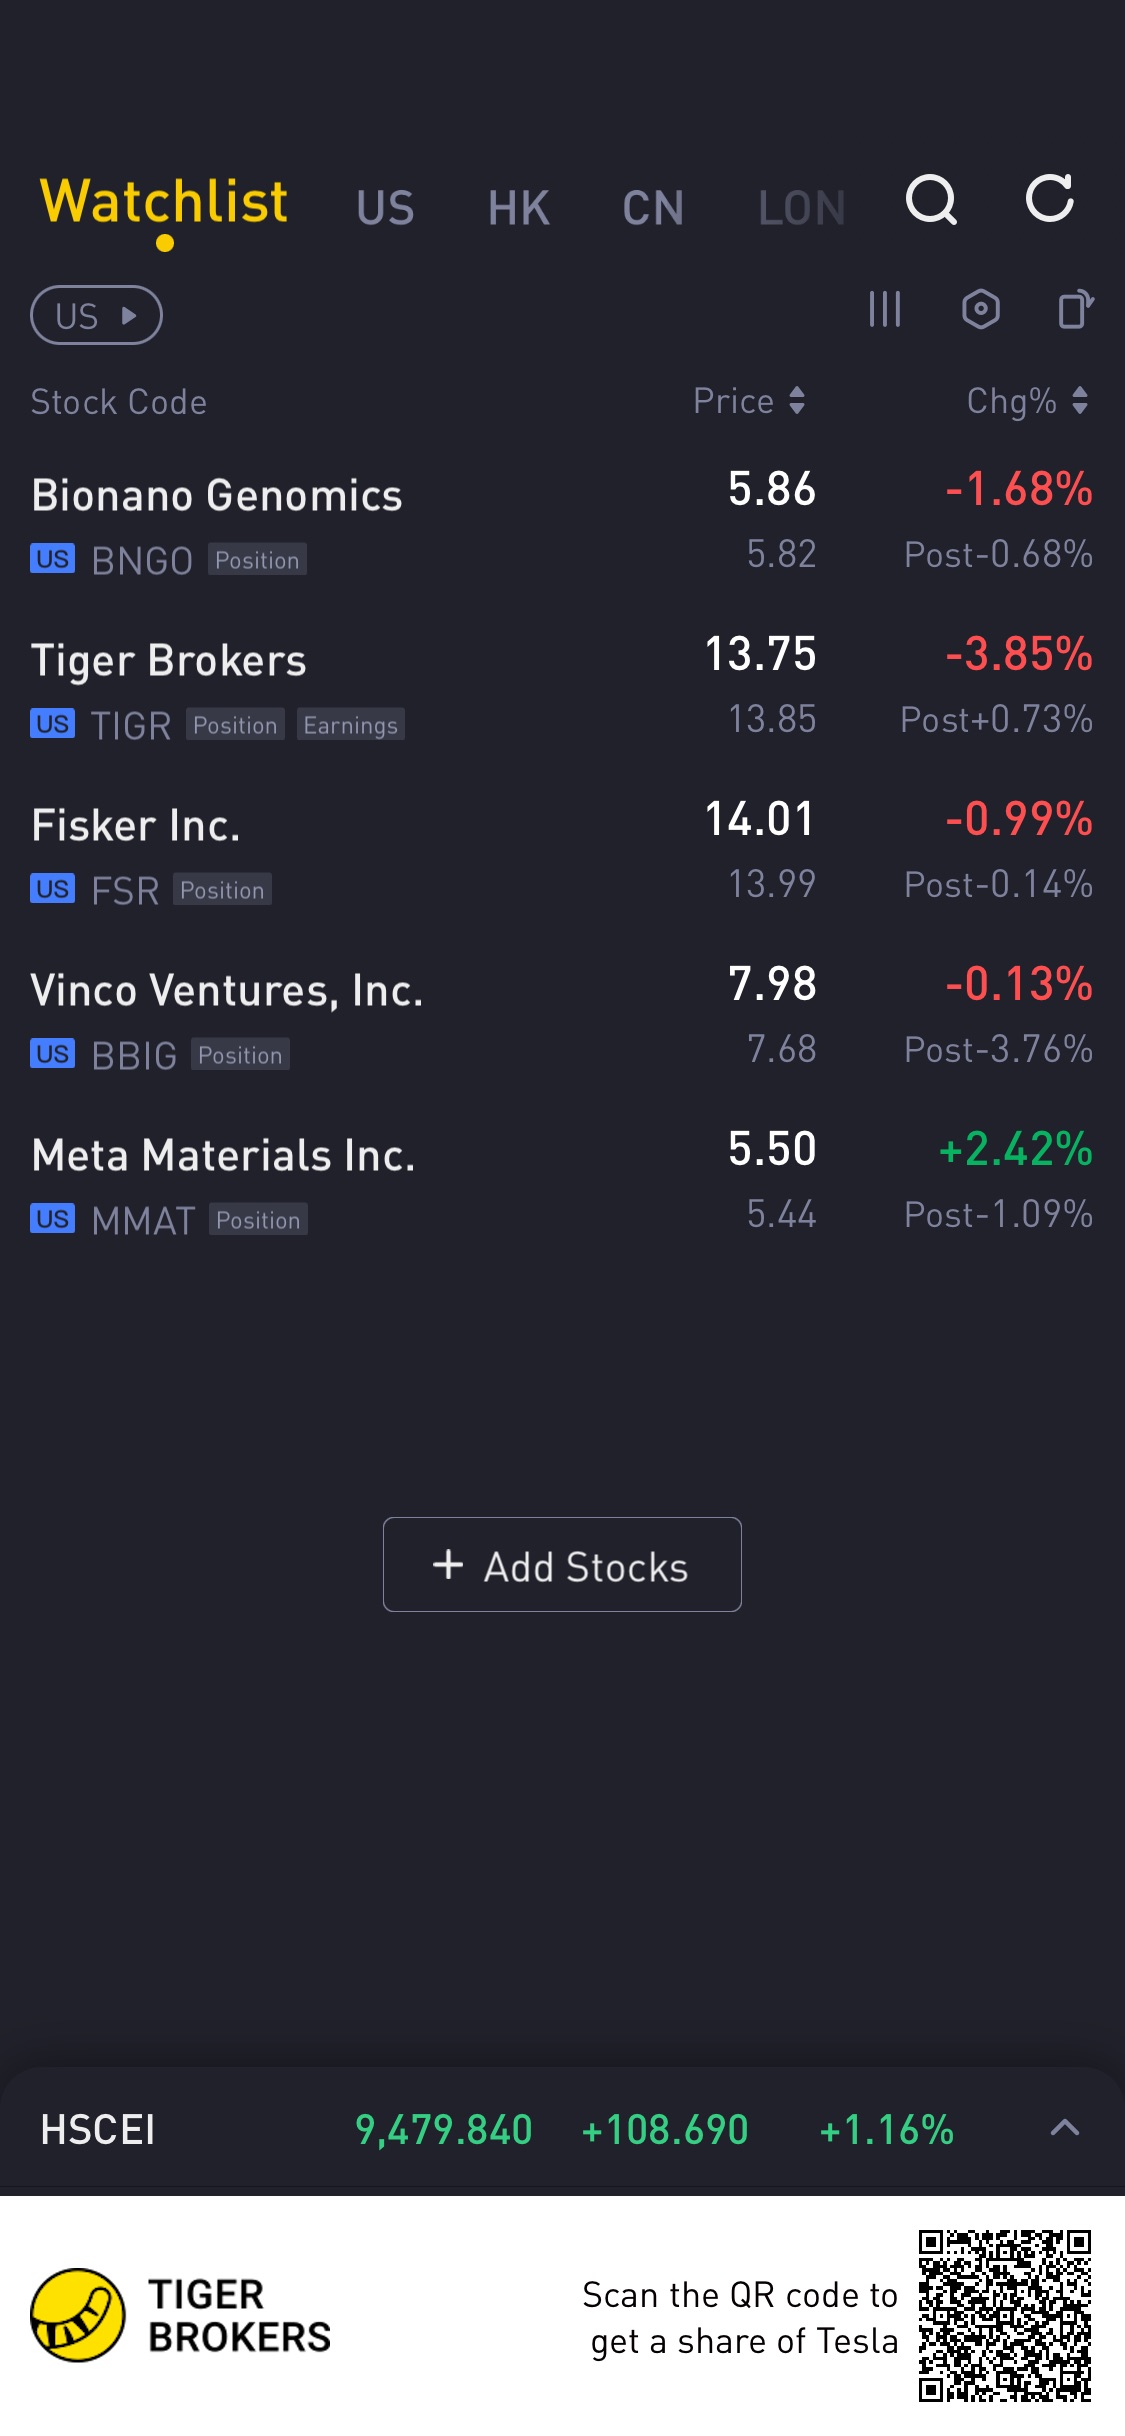
Task: Switch to the HK tab
Action: 519,208
